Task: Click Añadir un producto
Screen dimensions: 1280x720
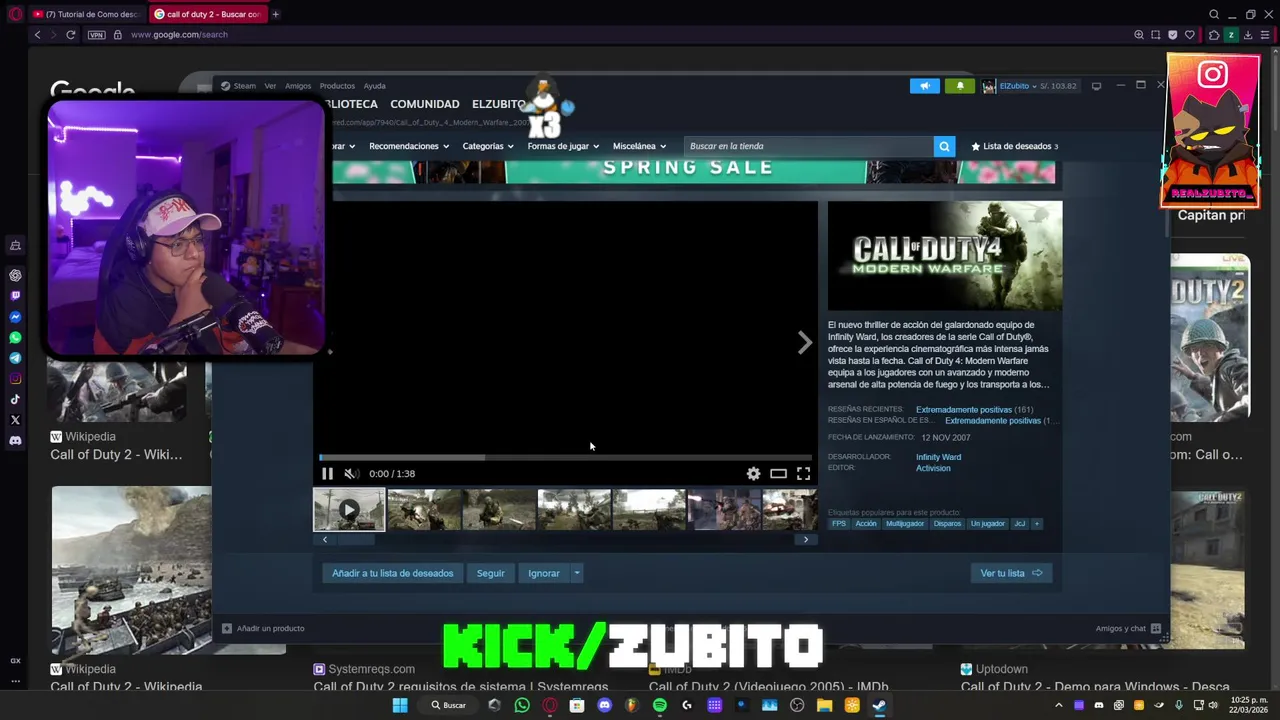Action: point(263,628)
